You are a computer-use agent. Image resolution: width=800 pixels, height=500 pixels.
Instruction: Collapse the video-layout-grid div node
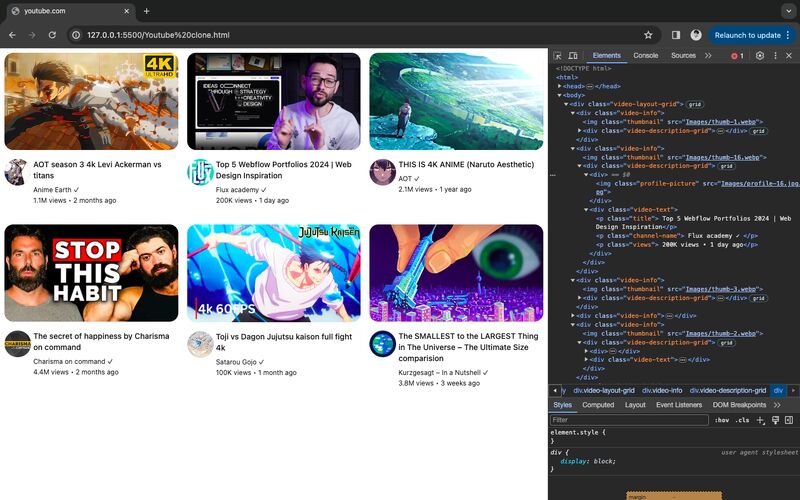pyautogui.click(x=566, y=104)
